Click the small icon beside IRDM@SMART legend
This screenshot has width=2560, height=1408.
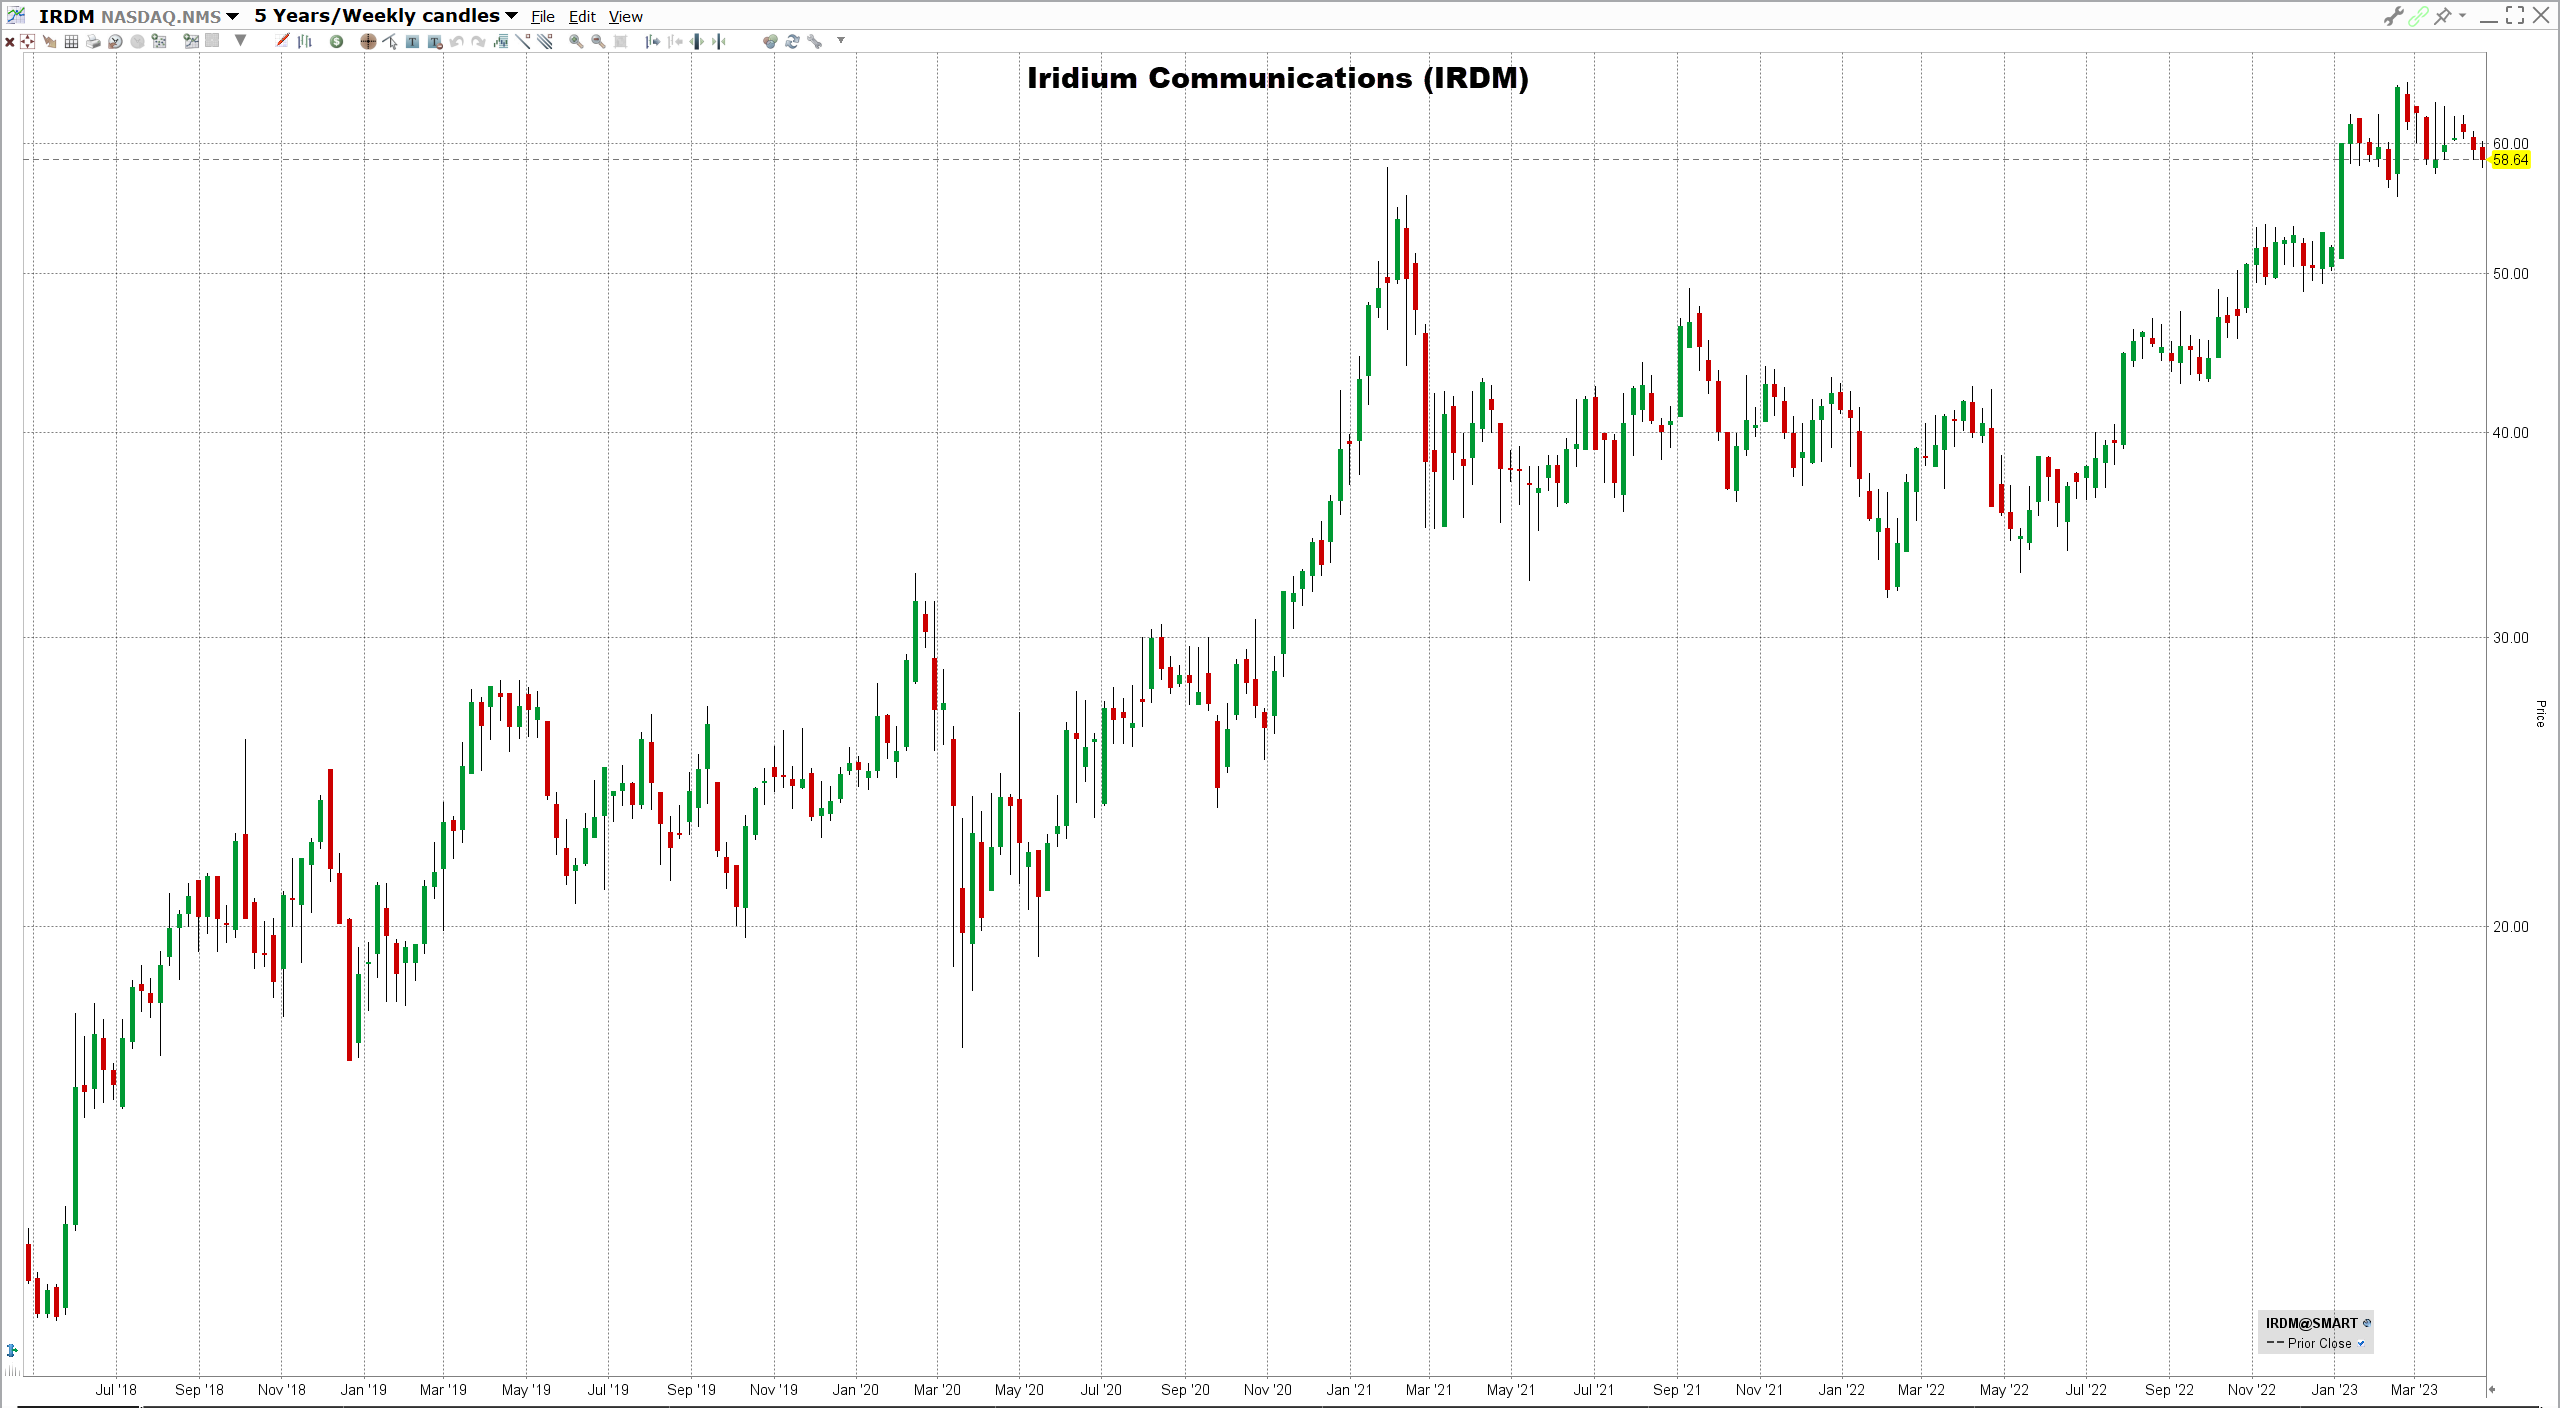(2366, 1323)
